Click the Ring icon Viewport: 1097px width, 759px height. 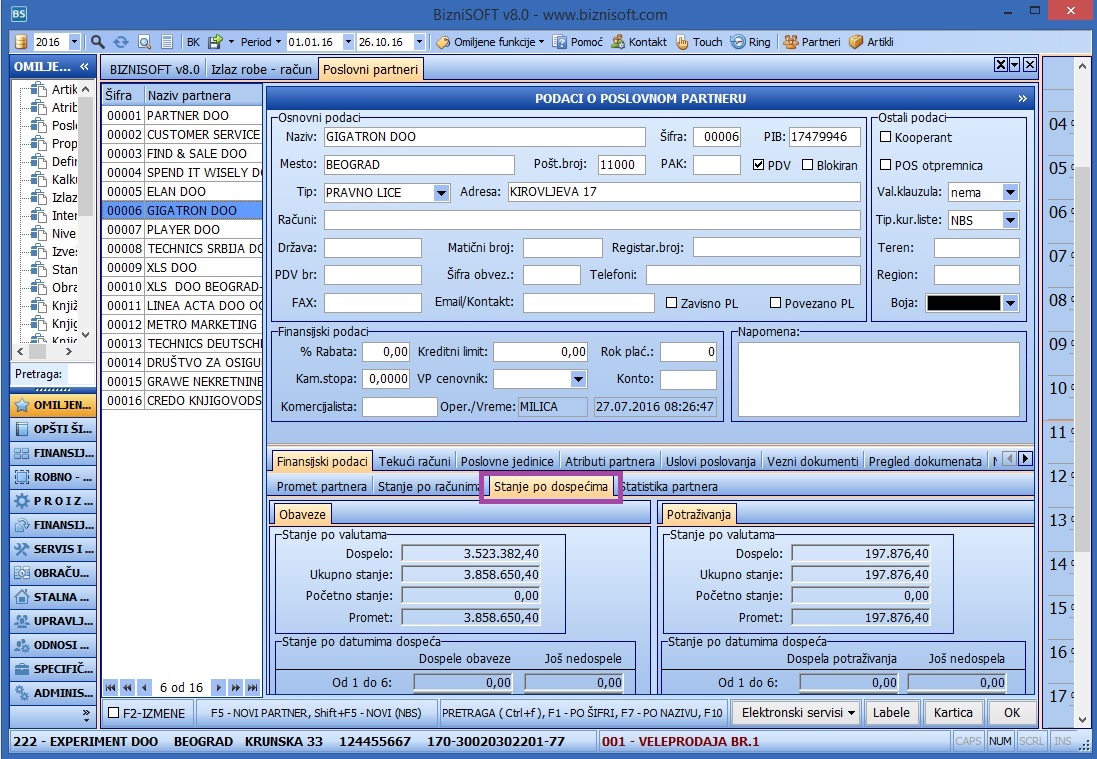[738, 42]
